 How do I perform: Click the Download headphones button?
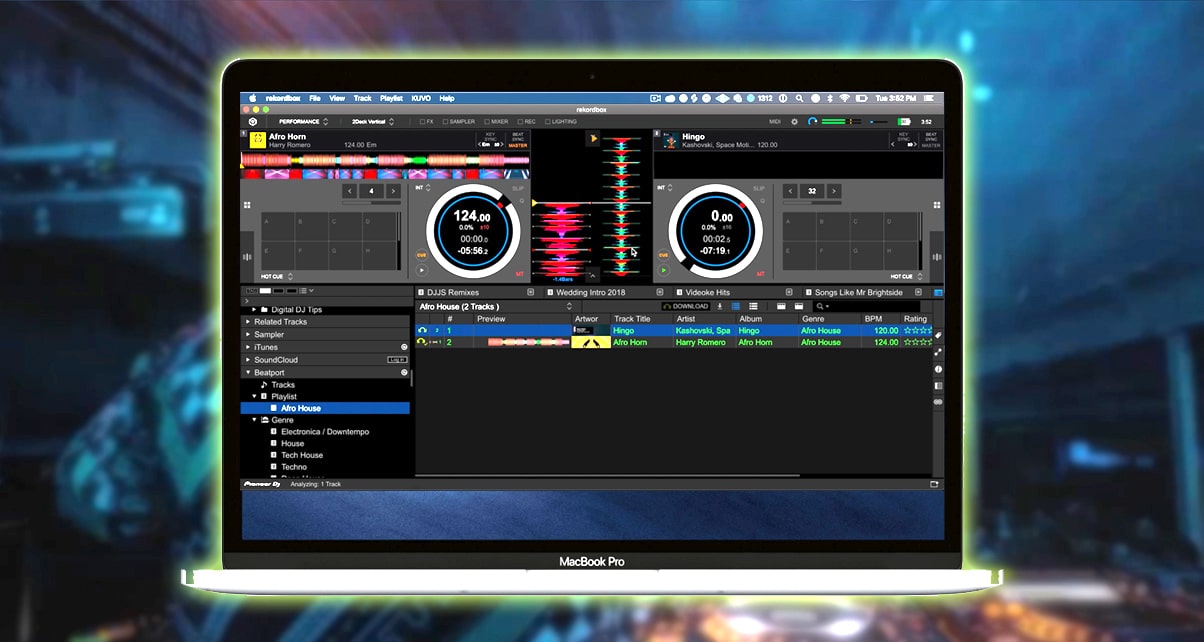pos(686,306)
